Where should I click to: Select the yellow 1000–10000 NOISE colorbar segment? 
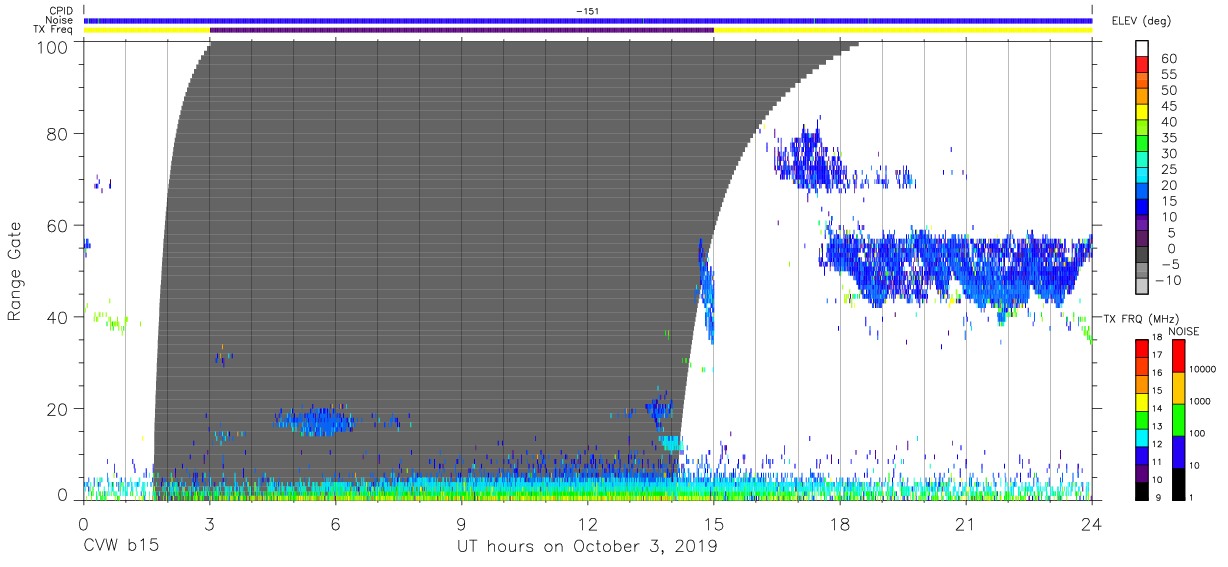pyautogui.click(x=1178, y=387)
